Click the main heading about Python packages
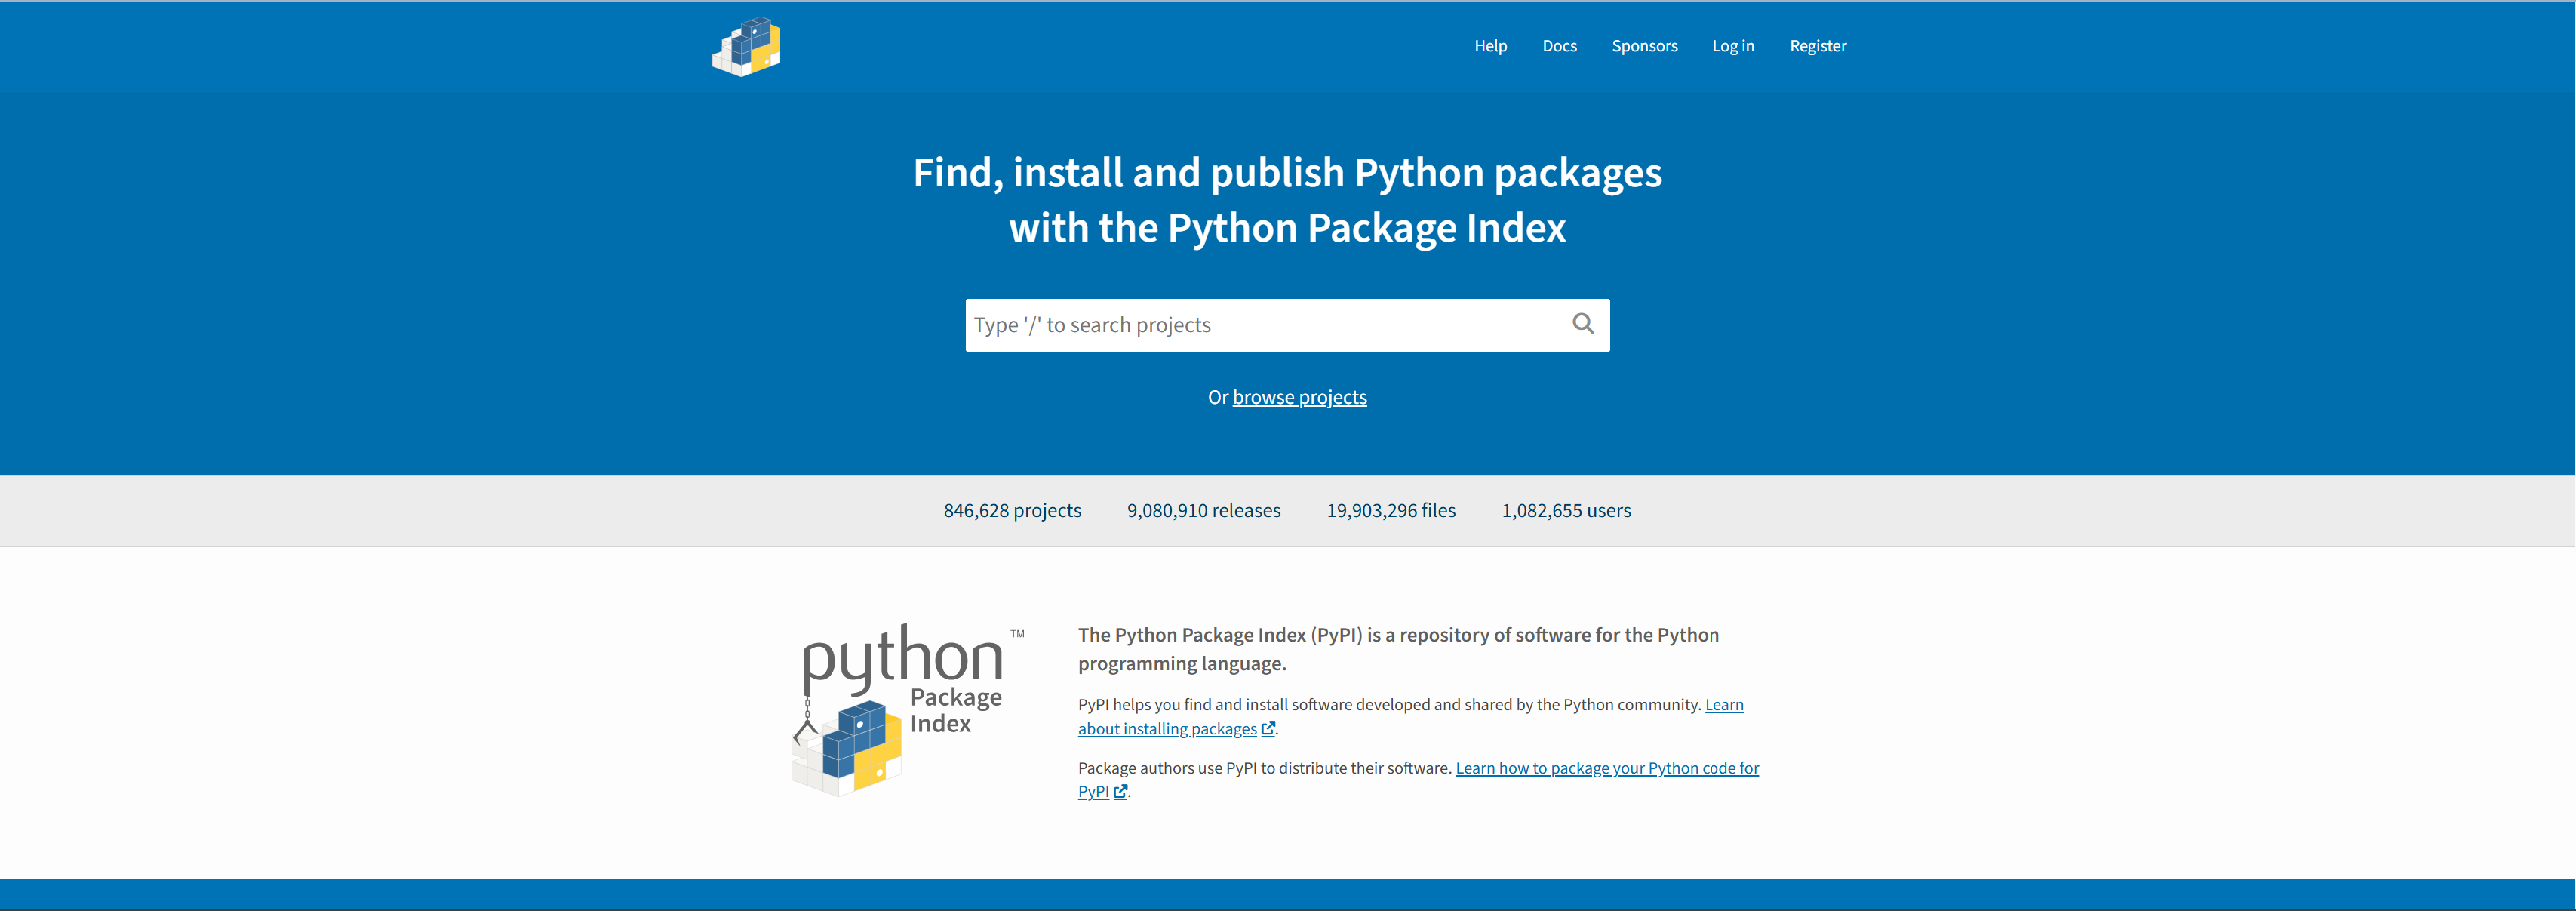 click(x=1287, y=200)
